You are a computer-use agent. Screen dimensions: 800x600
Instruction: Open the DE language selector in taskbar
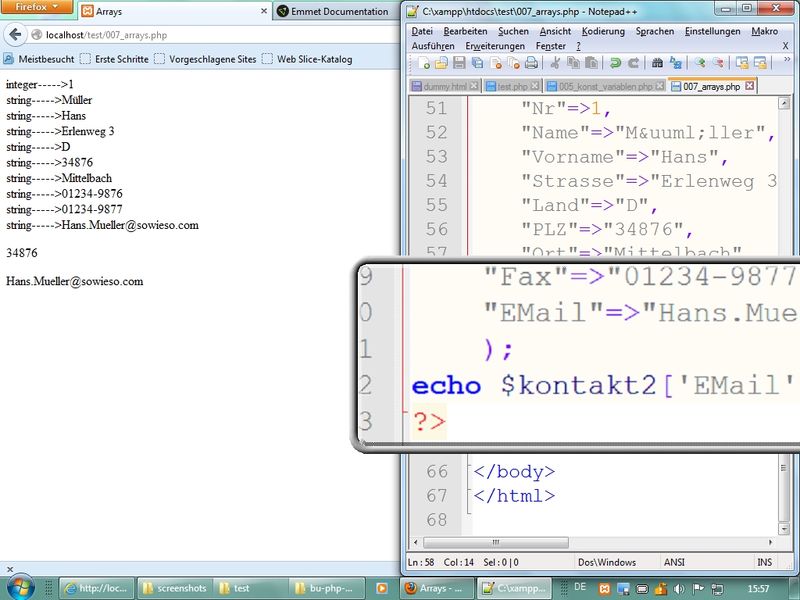pyautogui.click(x=581, y=588)
